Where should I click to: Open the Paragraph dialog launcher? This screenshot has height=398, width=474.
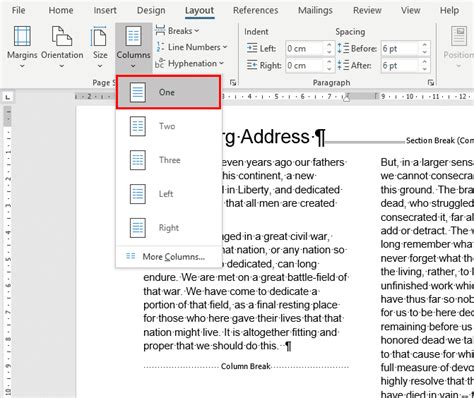click(x=431, y=83)
